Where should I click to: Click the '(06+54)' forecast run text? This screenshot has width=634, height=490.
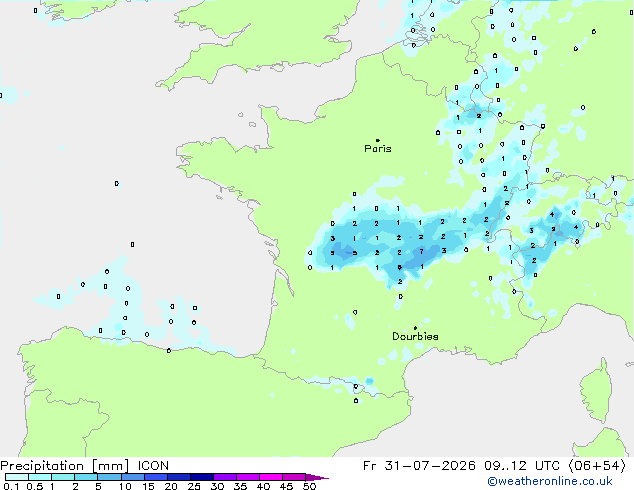[597, 466]
